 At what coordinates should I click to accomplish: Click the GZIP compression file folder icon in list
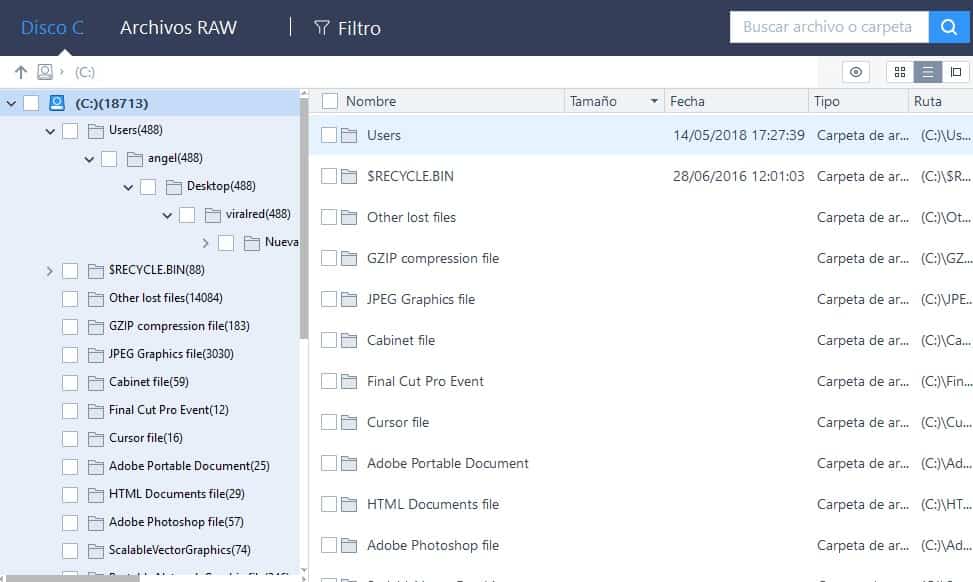(x=349, y=258)
